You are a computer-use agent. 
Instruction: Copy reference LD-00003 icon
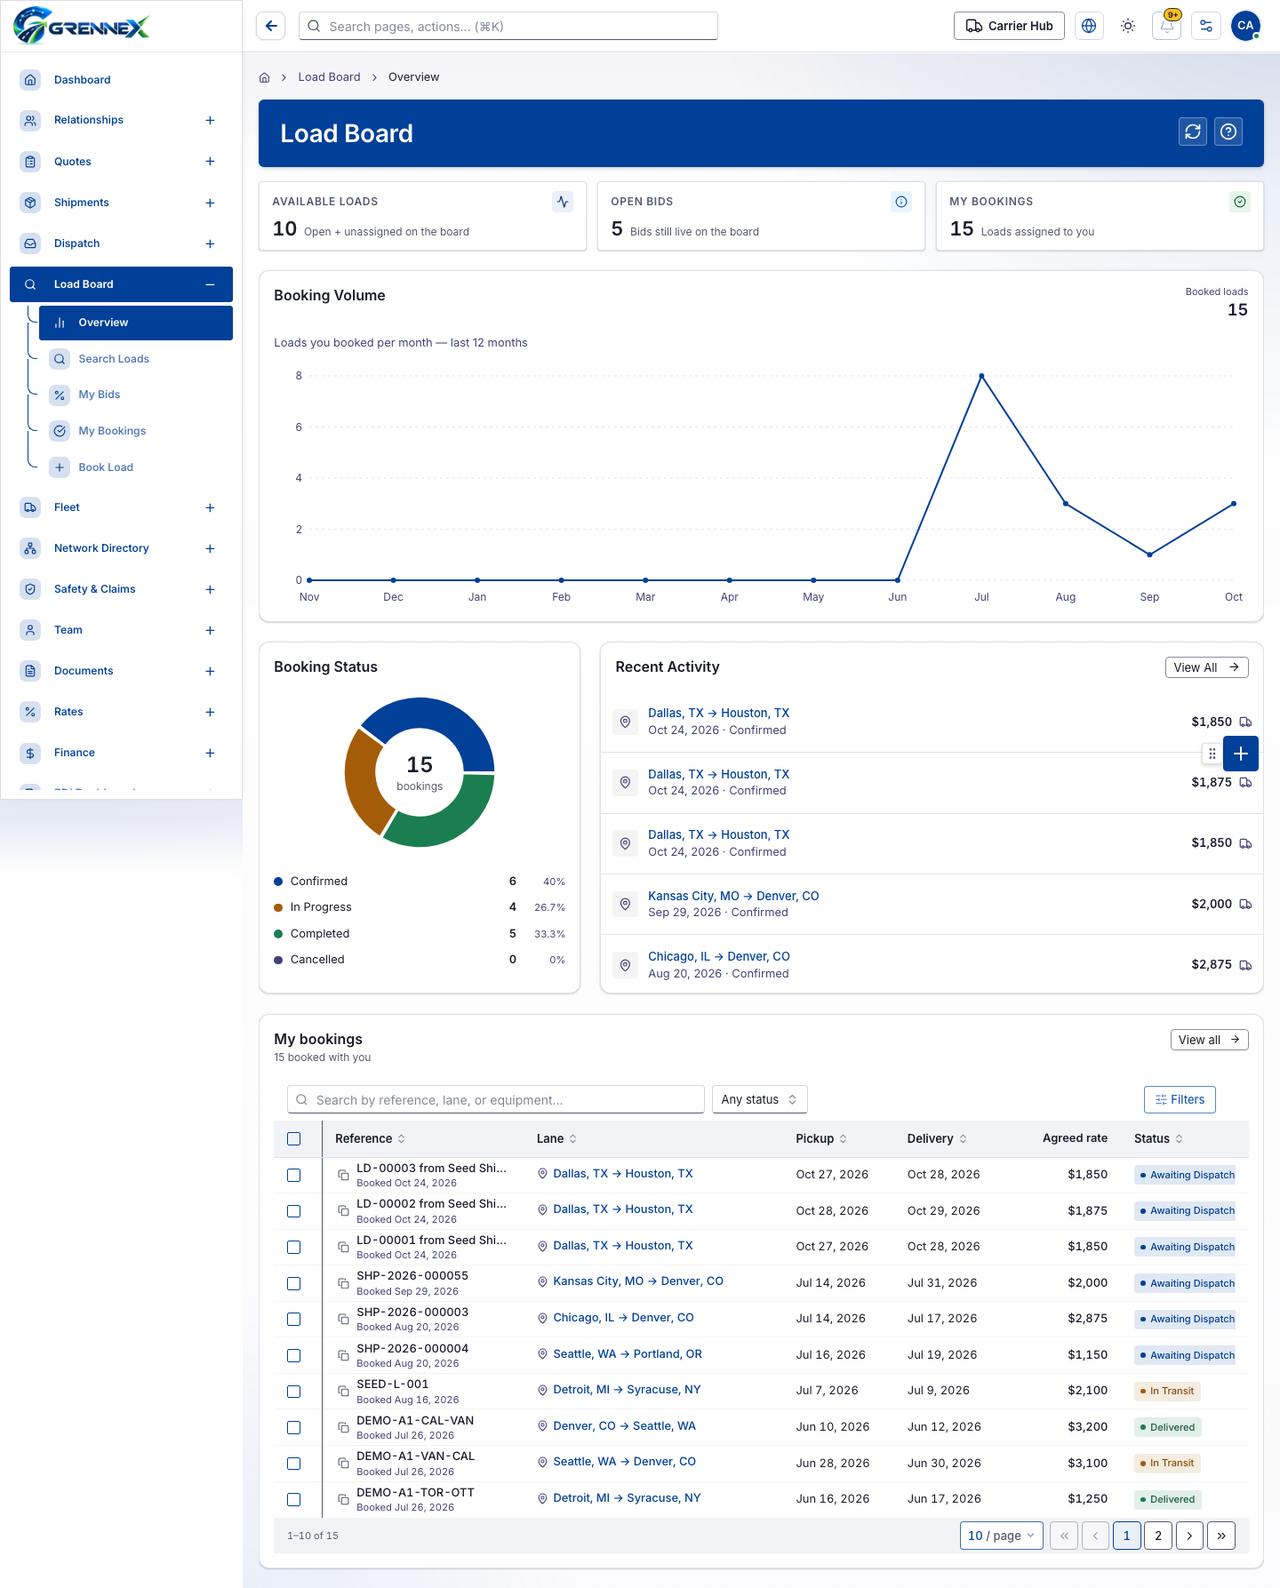tap(343, 1175)
